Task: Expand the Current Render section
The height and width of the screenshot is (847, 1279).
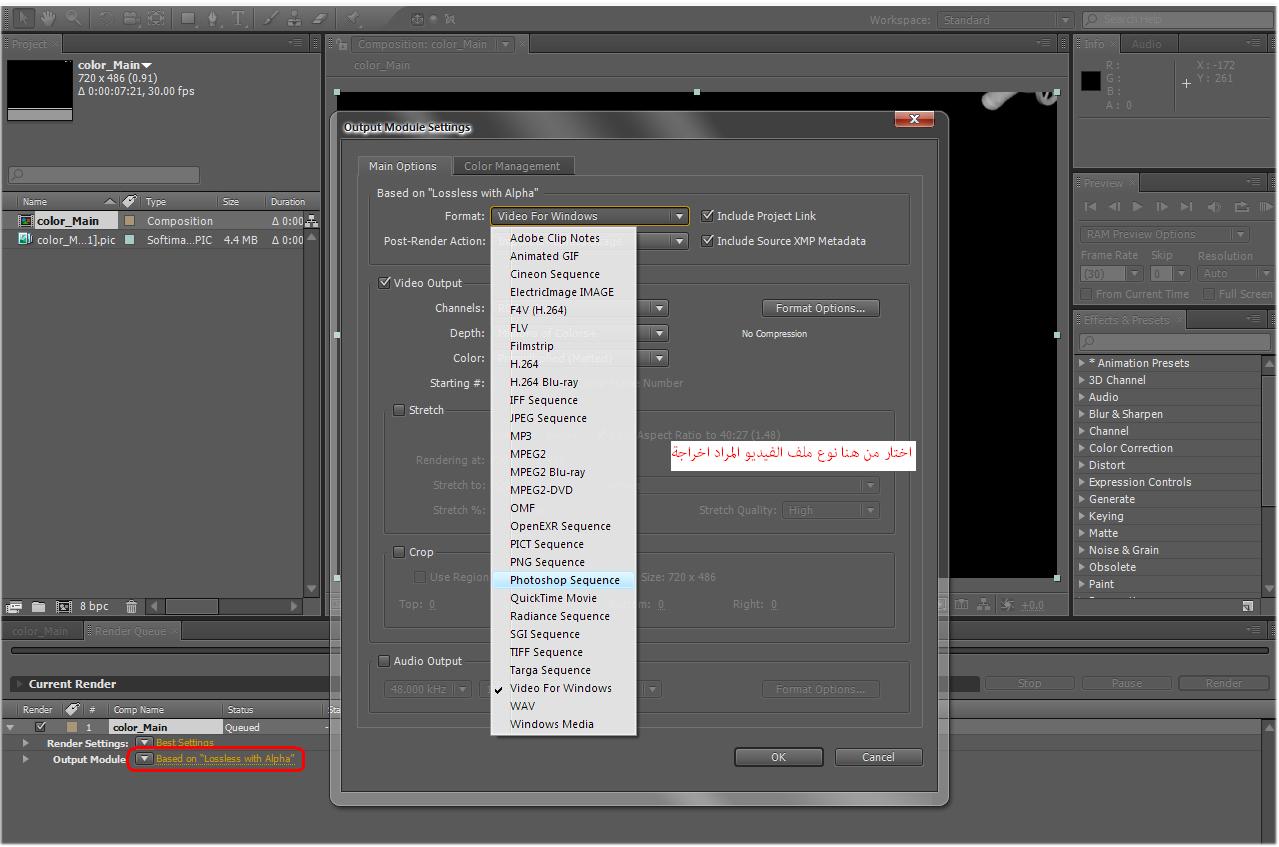Action: point(19,684)
